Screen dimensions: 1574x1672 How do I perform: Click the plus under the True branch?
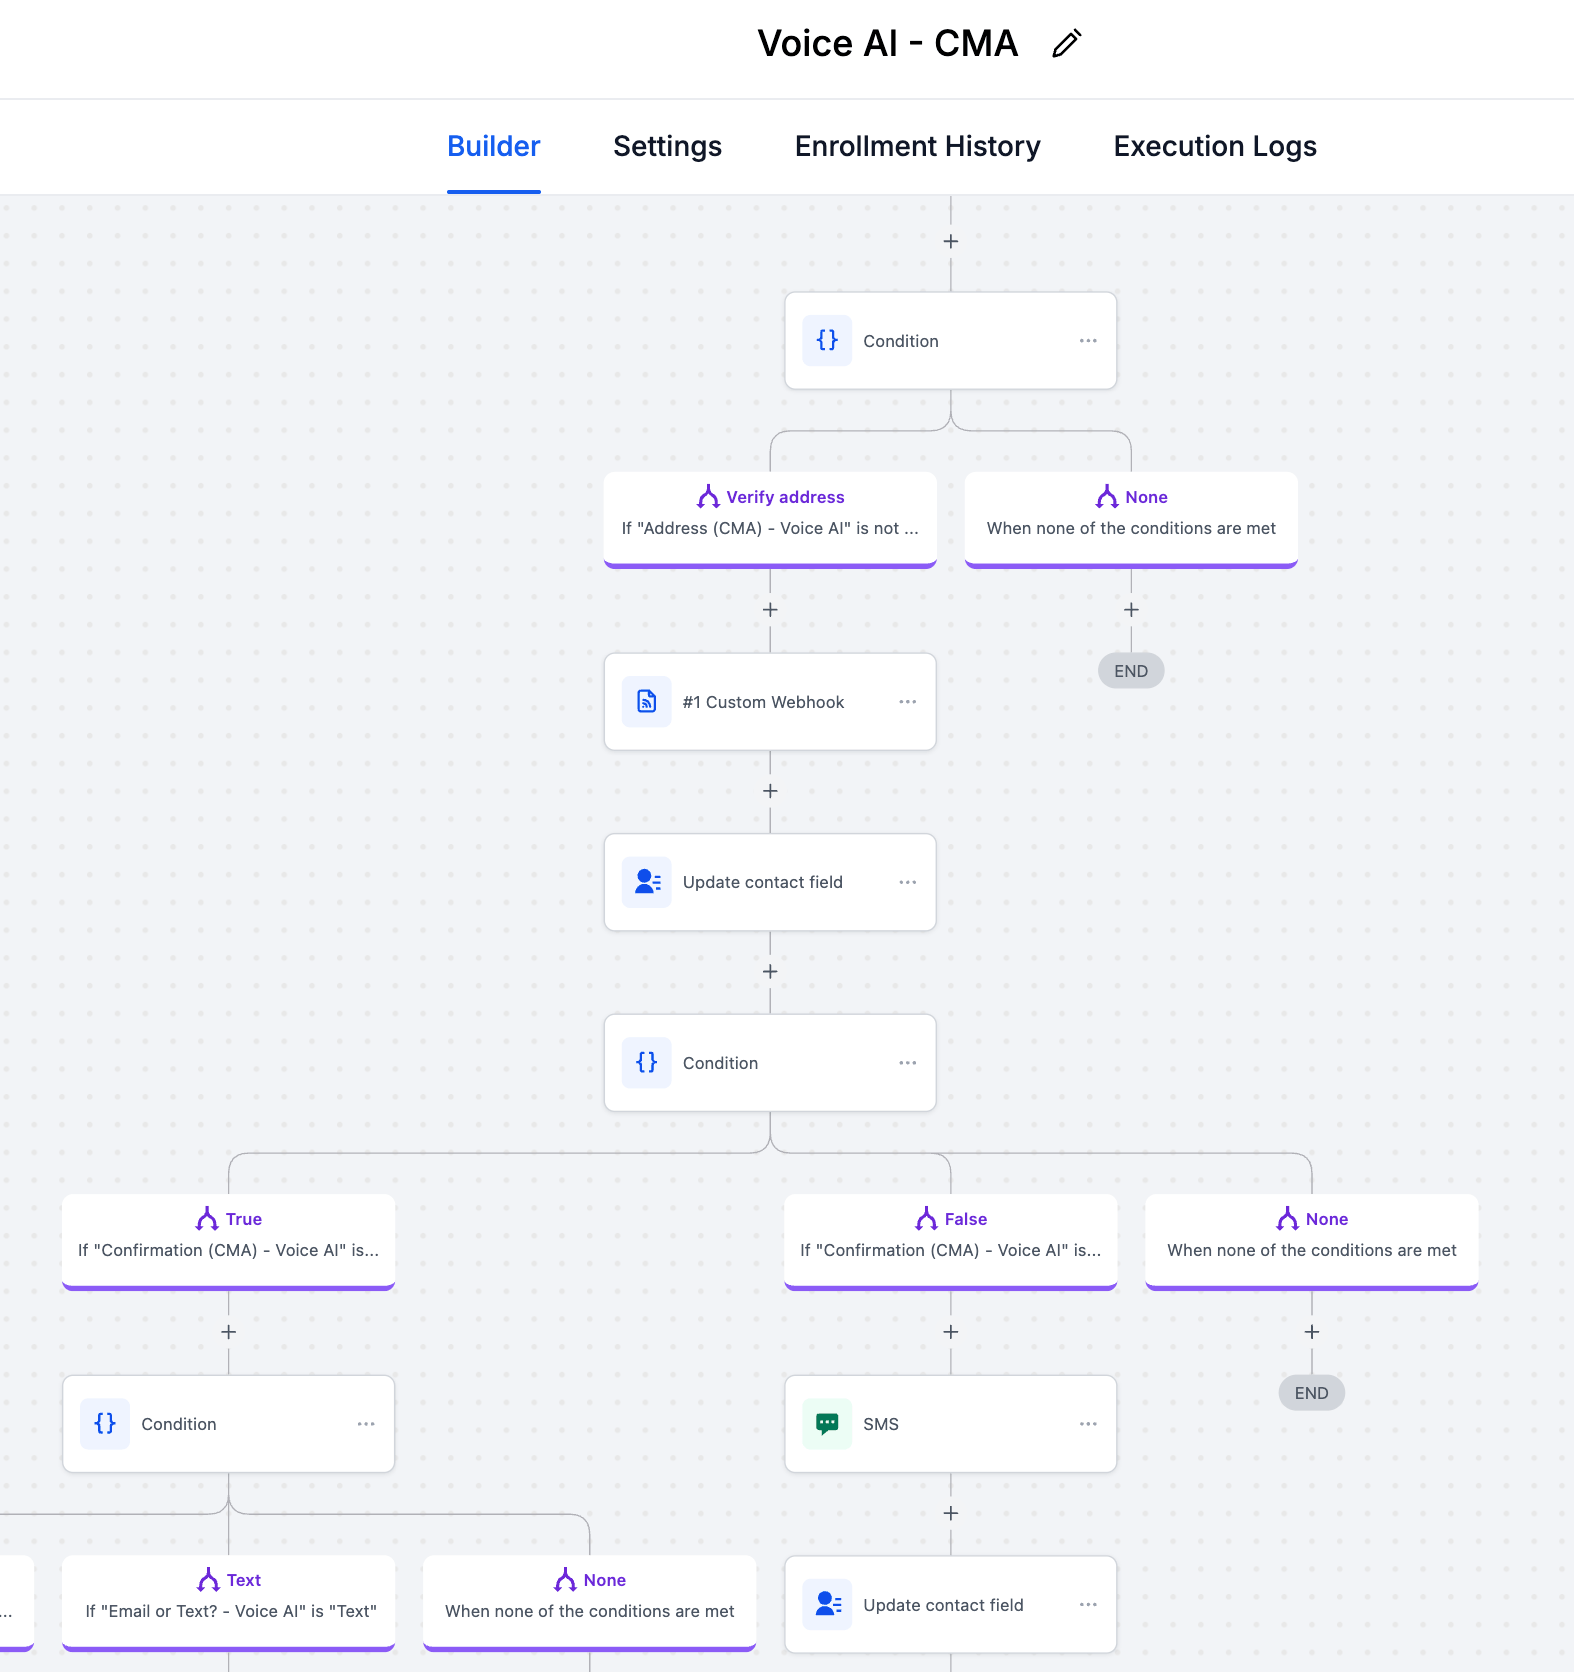click(x=229, y=1332)
